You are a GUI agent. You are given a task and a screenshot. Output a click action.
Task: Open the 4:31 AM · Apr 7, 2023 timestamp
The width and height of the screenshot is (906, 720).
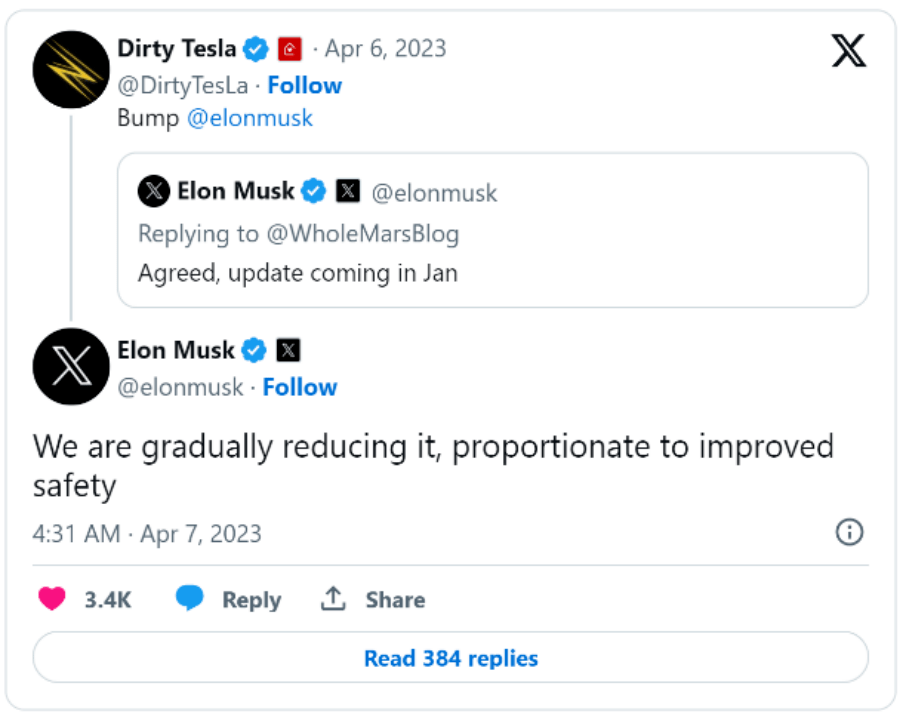pyautogui.click(x=147, y=533)
